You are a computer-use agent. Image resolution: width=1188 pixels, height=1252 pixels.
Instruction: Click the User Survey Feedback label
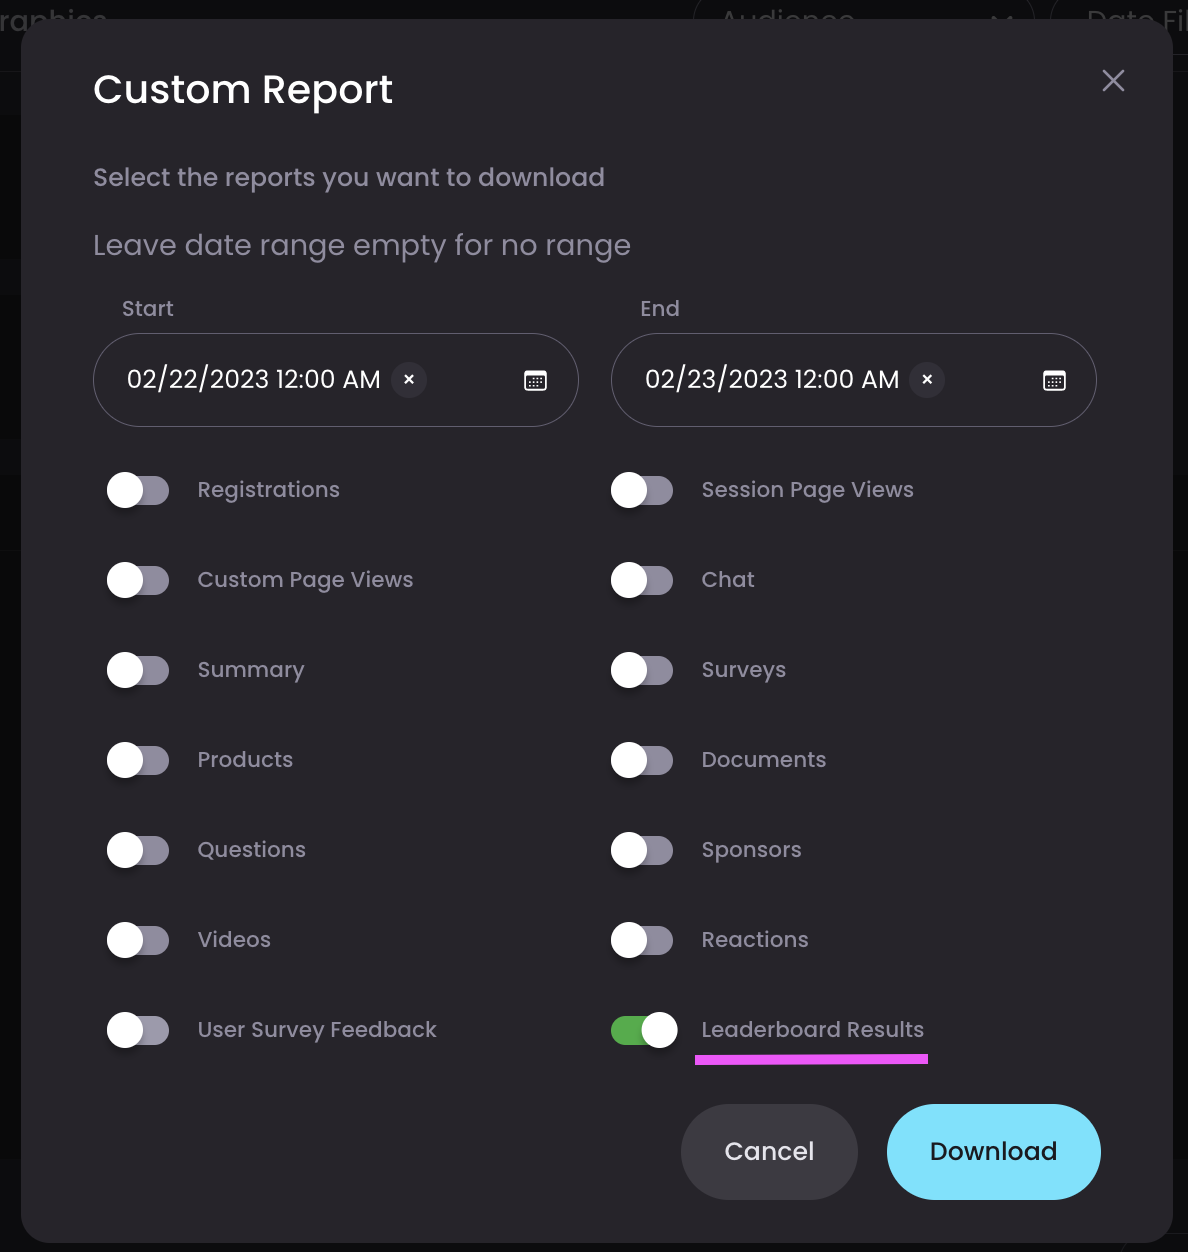tap(317, 1030)
